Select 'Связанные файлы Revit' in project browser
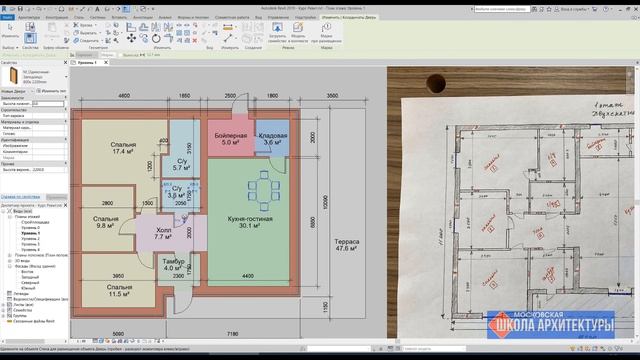This screenshot has width=640, height=360. [34, 321]
